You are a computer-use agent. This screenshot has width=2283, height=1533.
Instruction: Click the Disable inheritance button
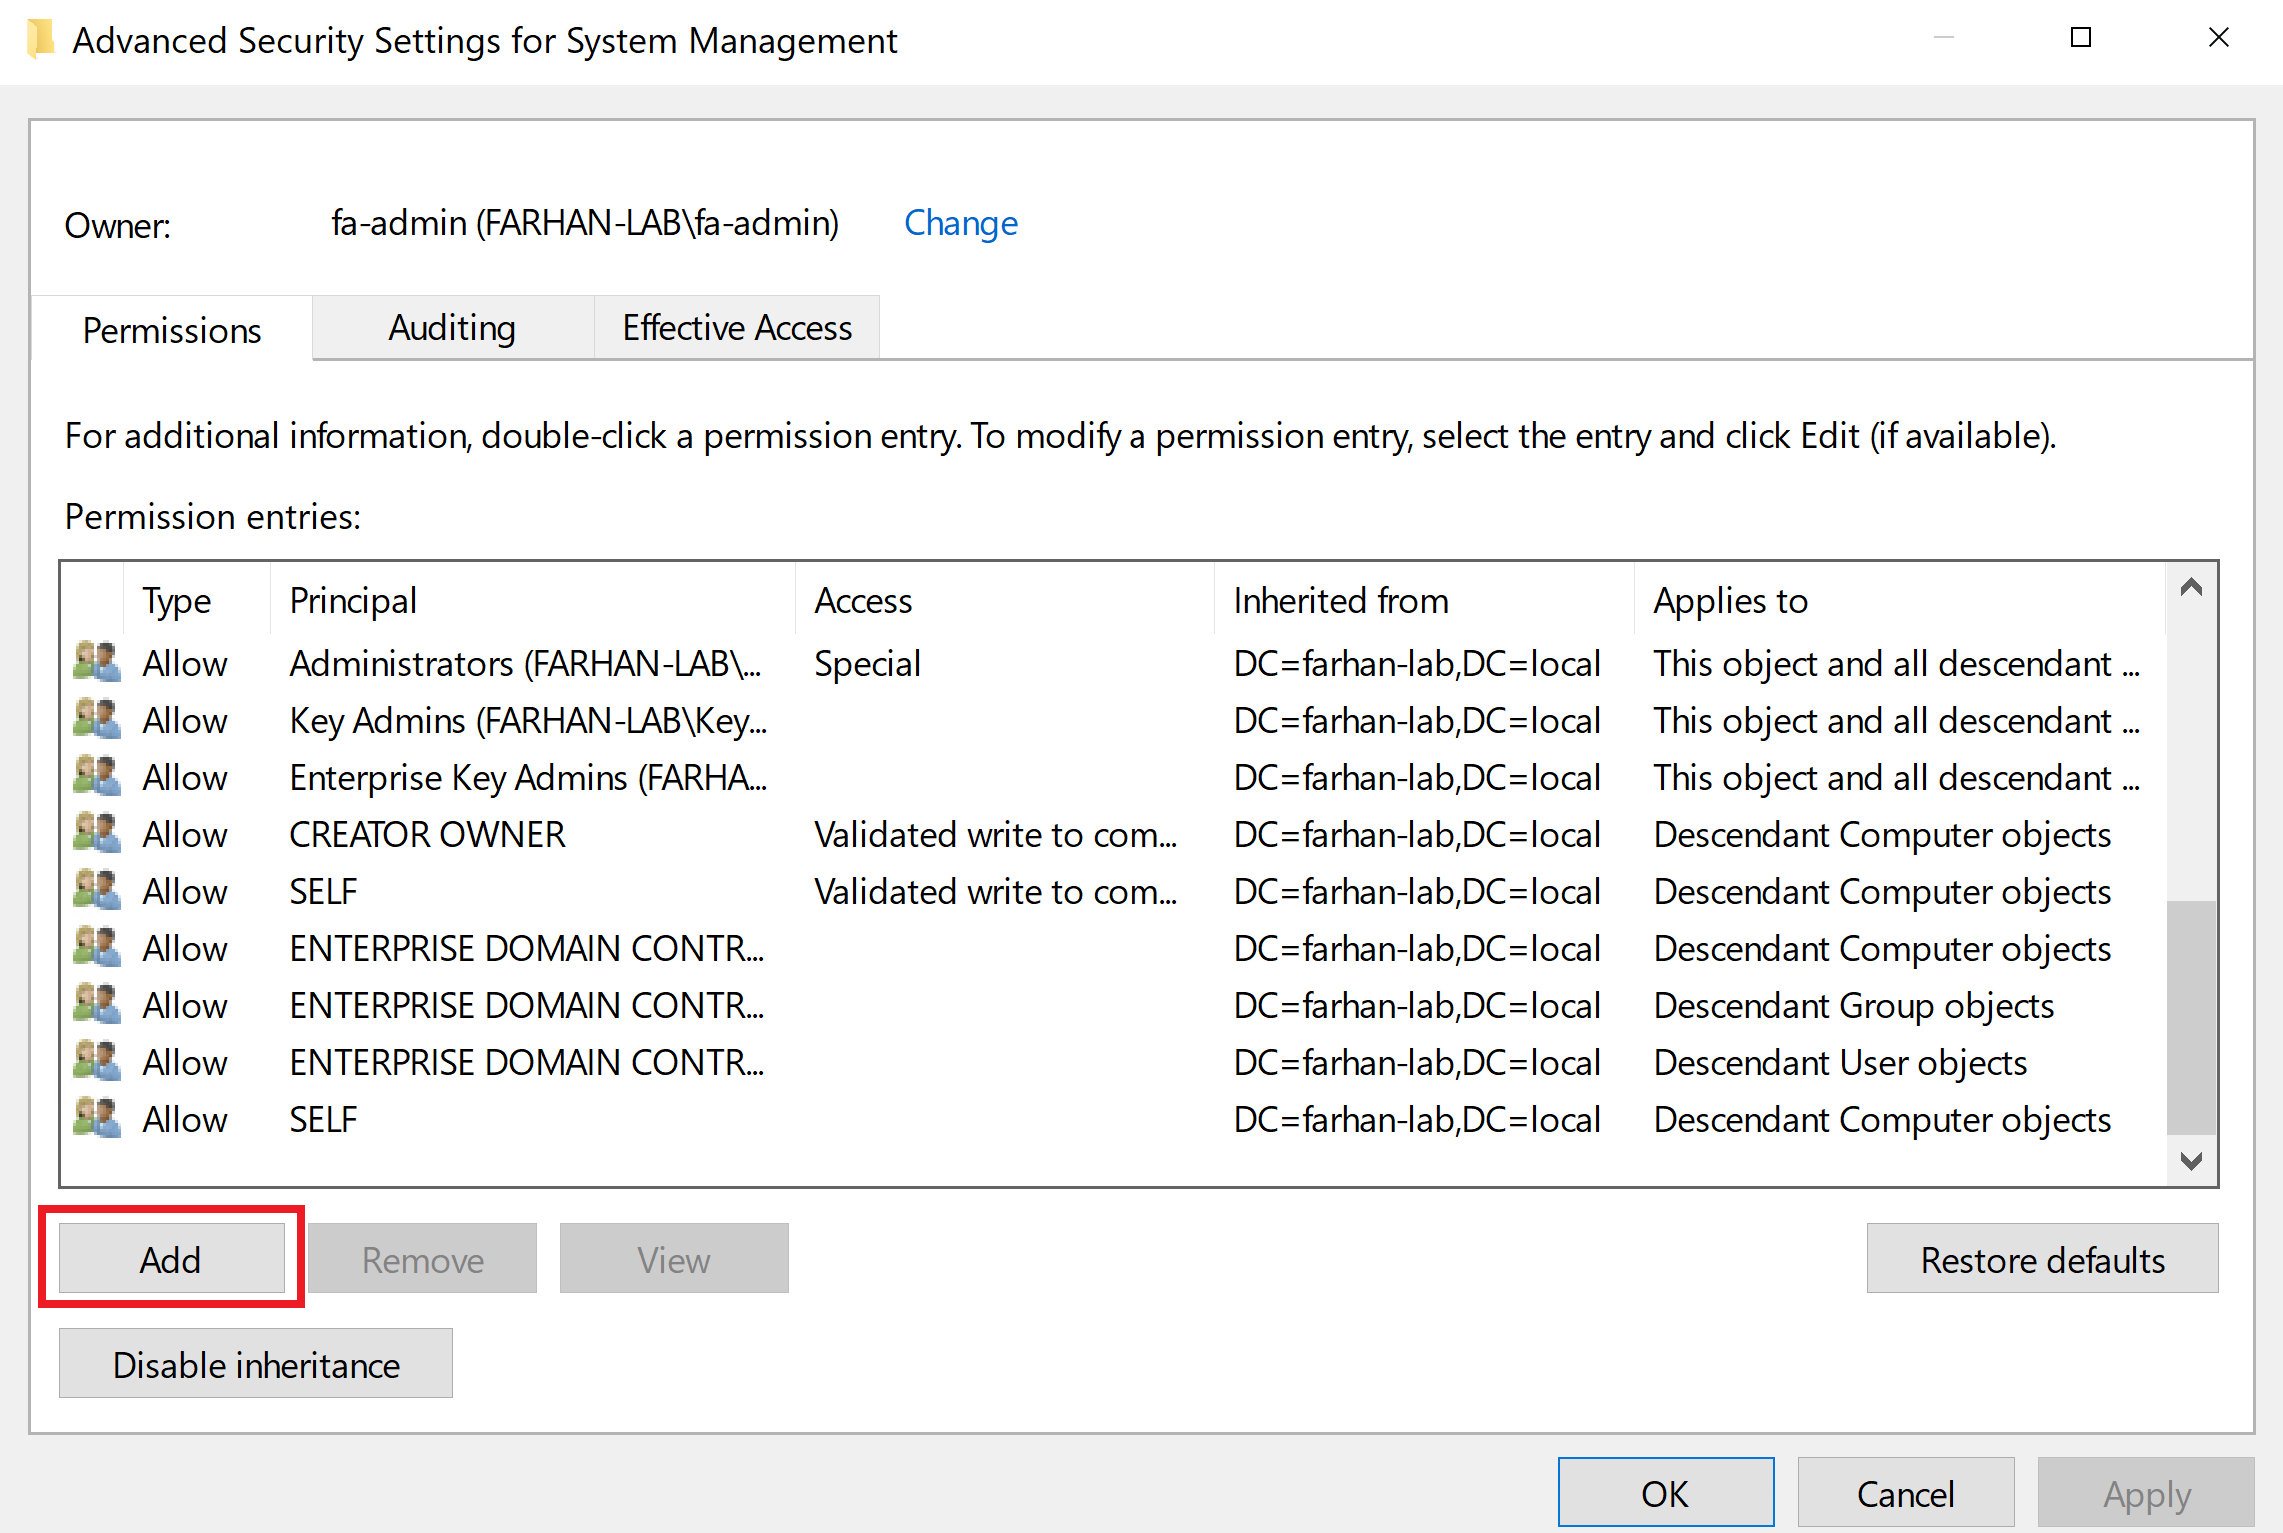click(256, 1364)
